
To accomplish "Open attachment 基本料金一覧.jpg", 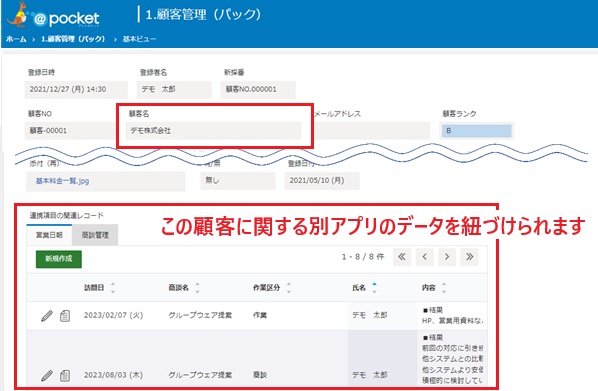I will (63, 181).
